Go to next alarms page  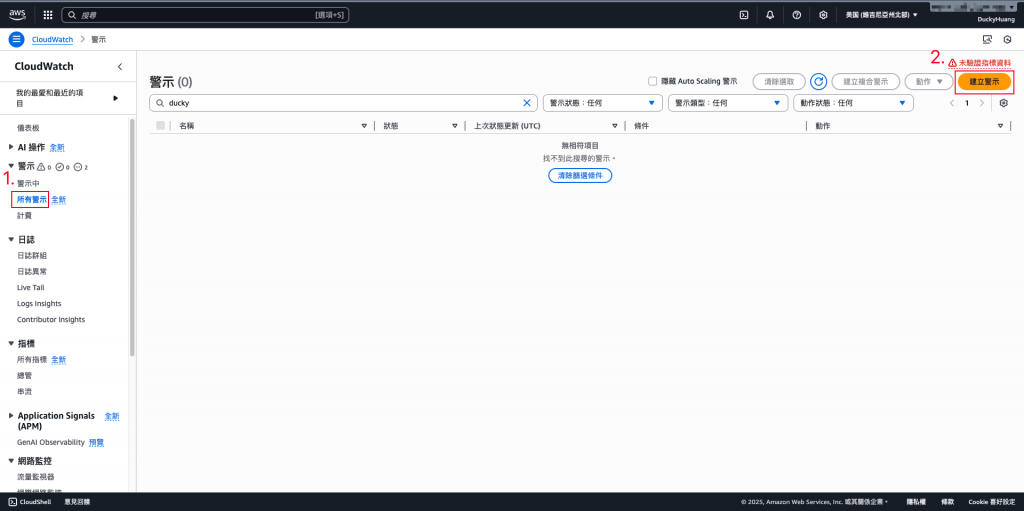pos(982,103)
